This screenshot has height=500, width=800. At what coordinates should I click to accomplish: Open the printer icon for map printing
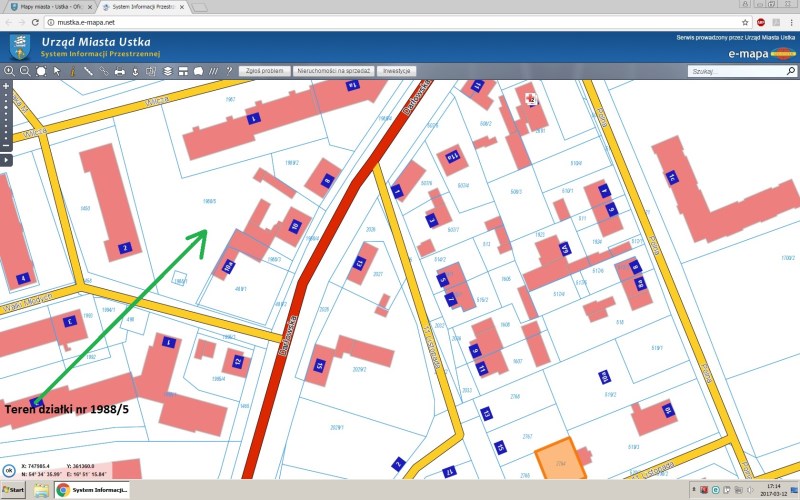[x=119, y=71]
